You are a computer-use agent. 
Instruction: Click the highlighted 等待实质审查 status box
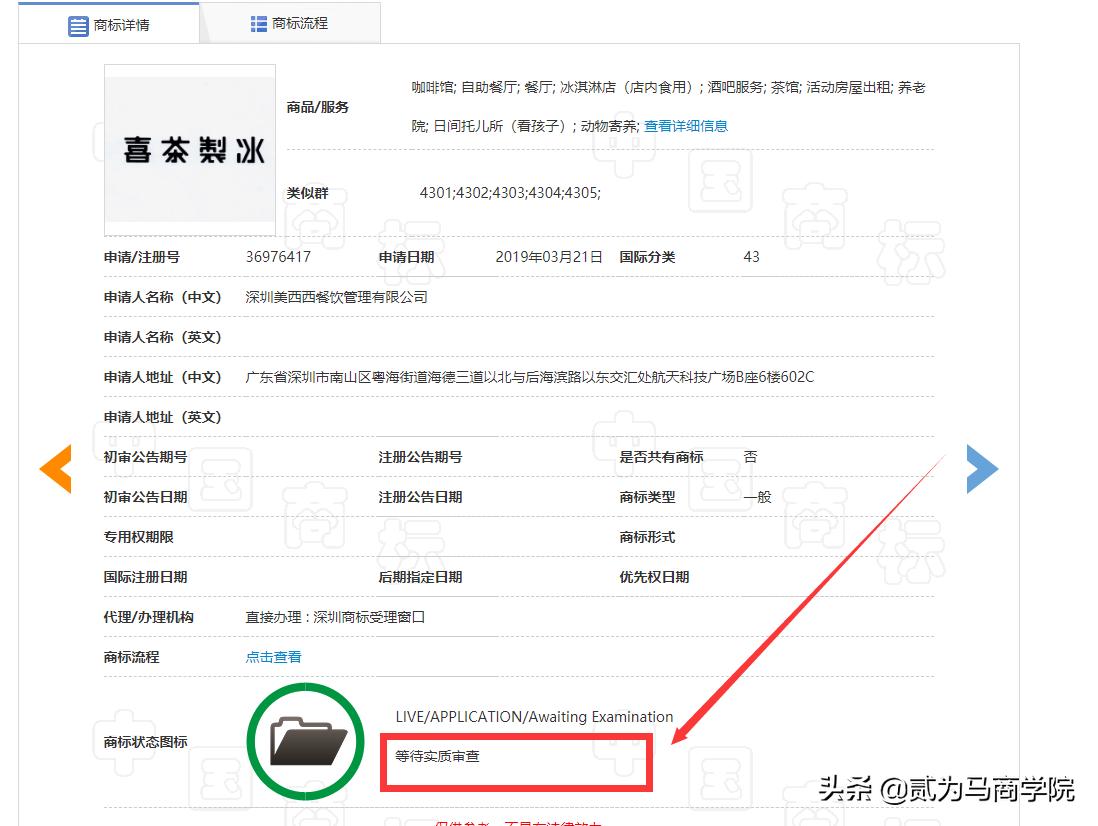pyautogui.click(x=516, y=762)
